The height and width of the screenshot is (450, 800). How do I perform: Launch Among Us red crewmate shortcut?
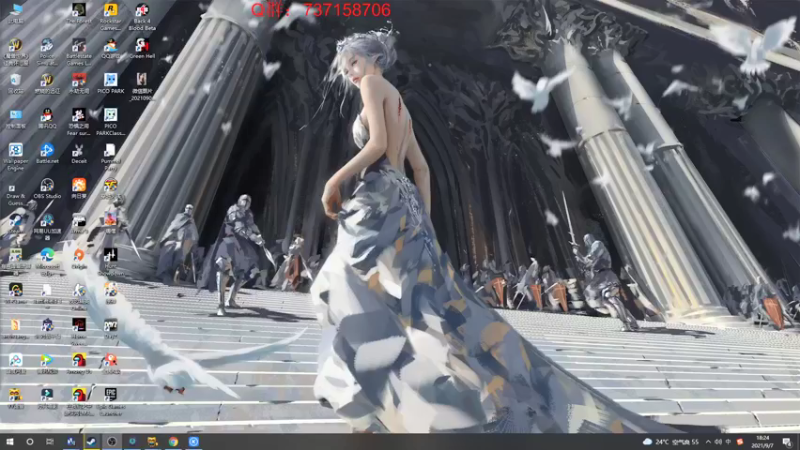[x=79, y=365]
